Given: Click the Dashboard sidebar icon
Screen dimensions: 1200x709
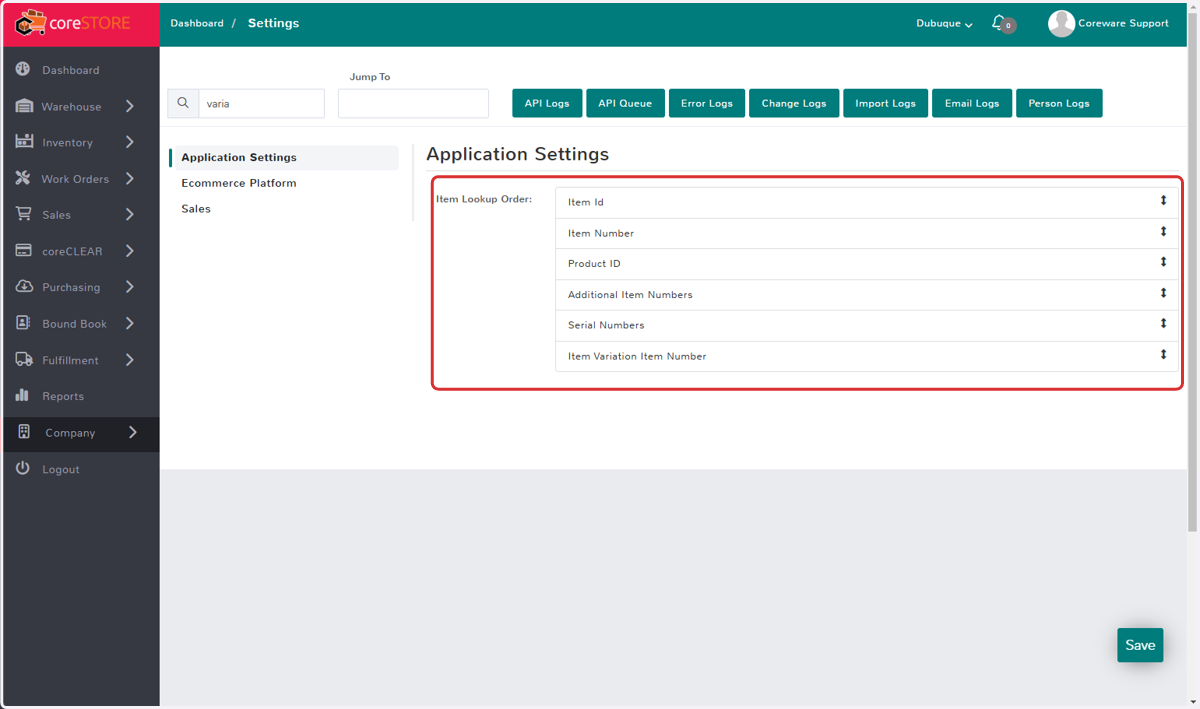Looking at the screenshot, I should coord(23,70).
